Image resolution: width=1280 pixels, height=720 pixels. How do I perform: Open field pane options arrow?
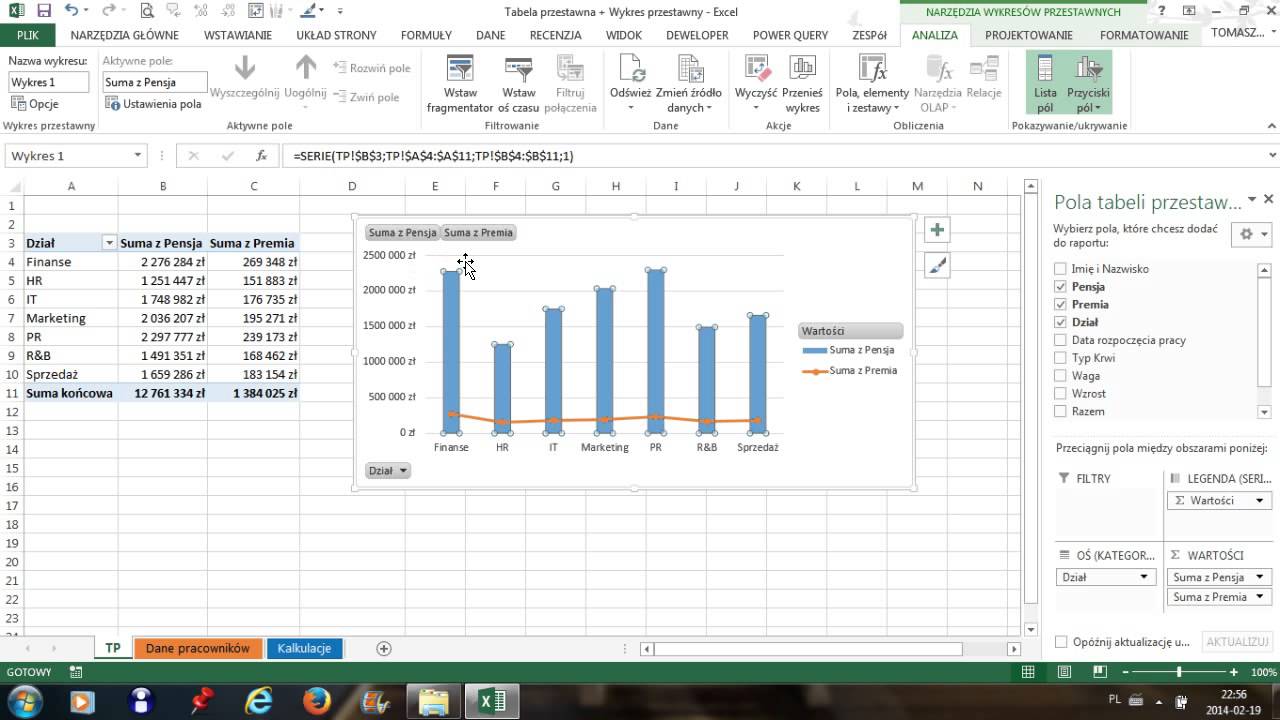1251,200
